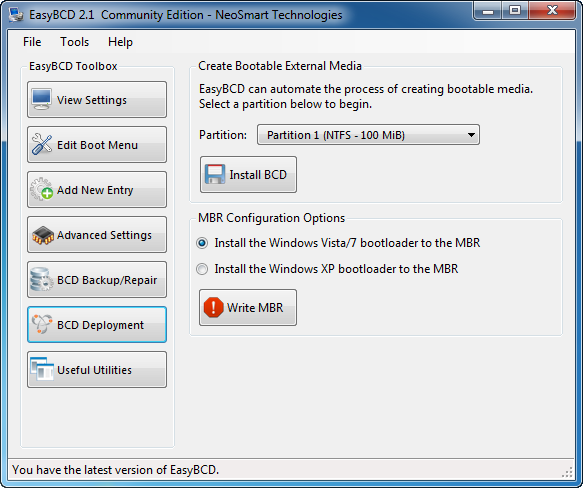The height and width of the screenshot is (488, 583).
Task: Click the BCD Deployment icon in toolbox
Action: pos(42,324)
